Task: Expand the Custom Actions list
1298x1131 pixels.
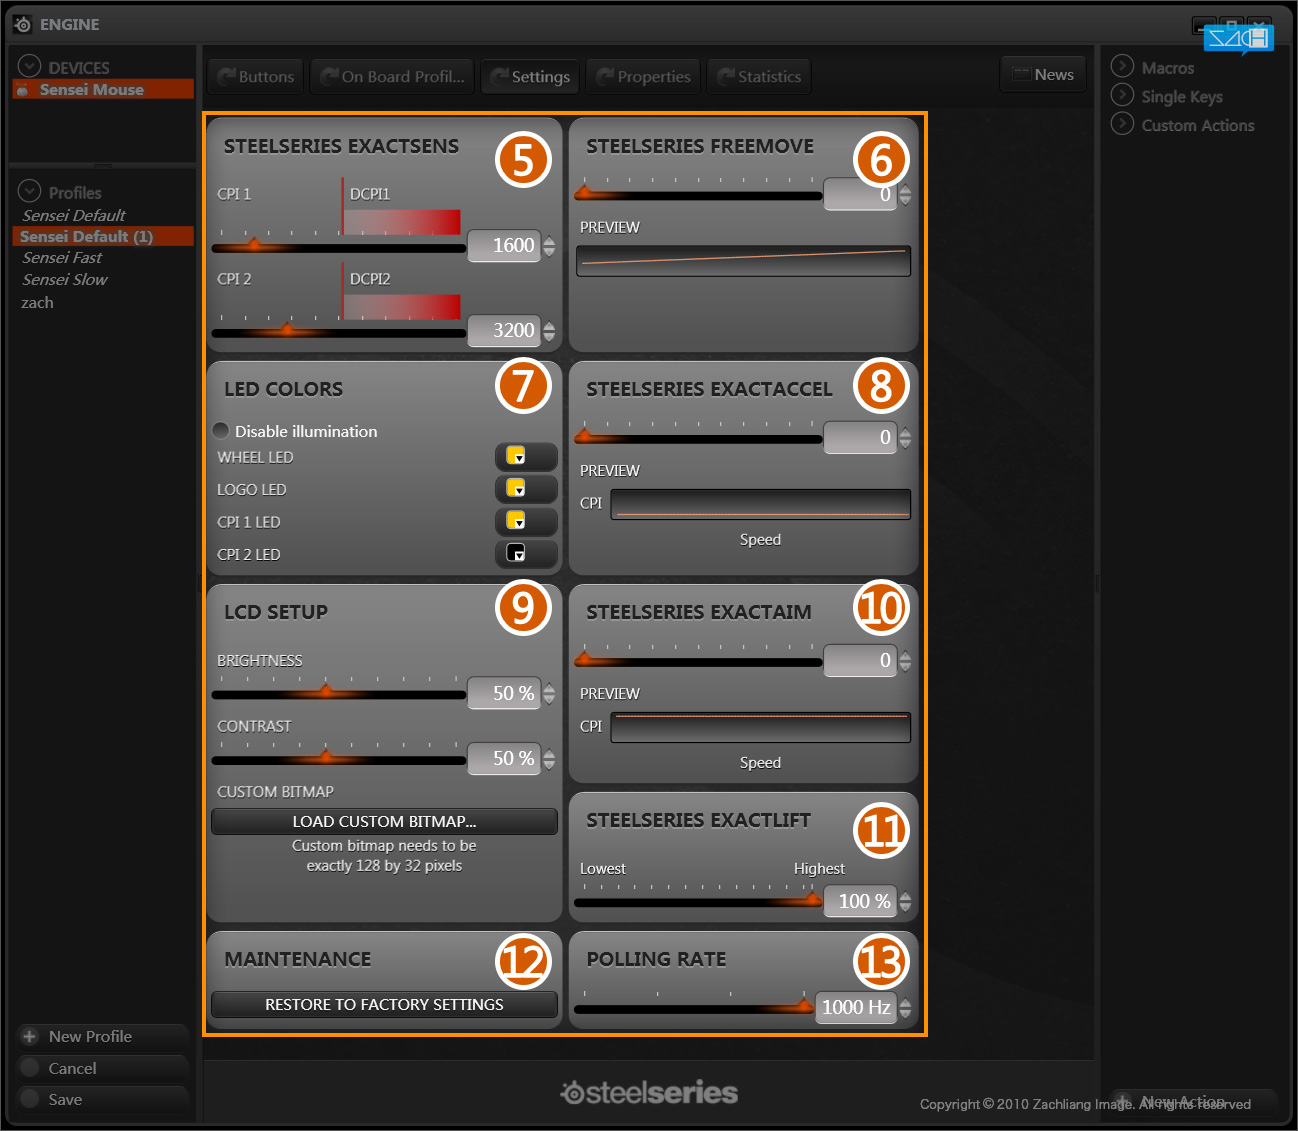Action: [x=1122, y=124]
